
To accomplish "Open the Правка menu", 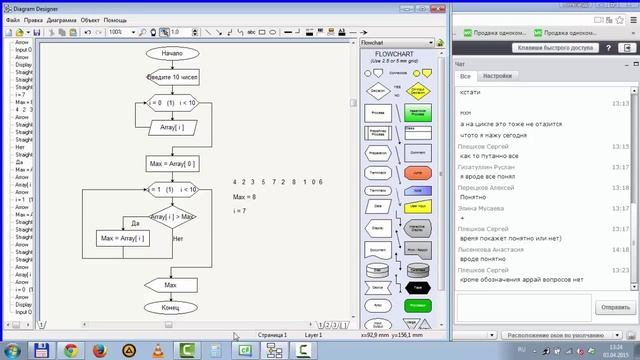I will pyautogui.click(x=33, y=20).
